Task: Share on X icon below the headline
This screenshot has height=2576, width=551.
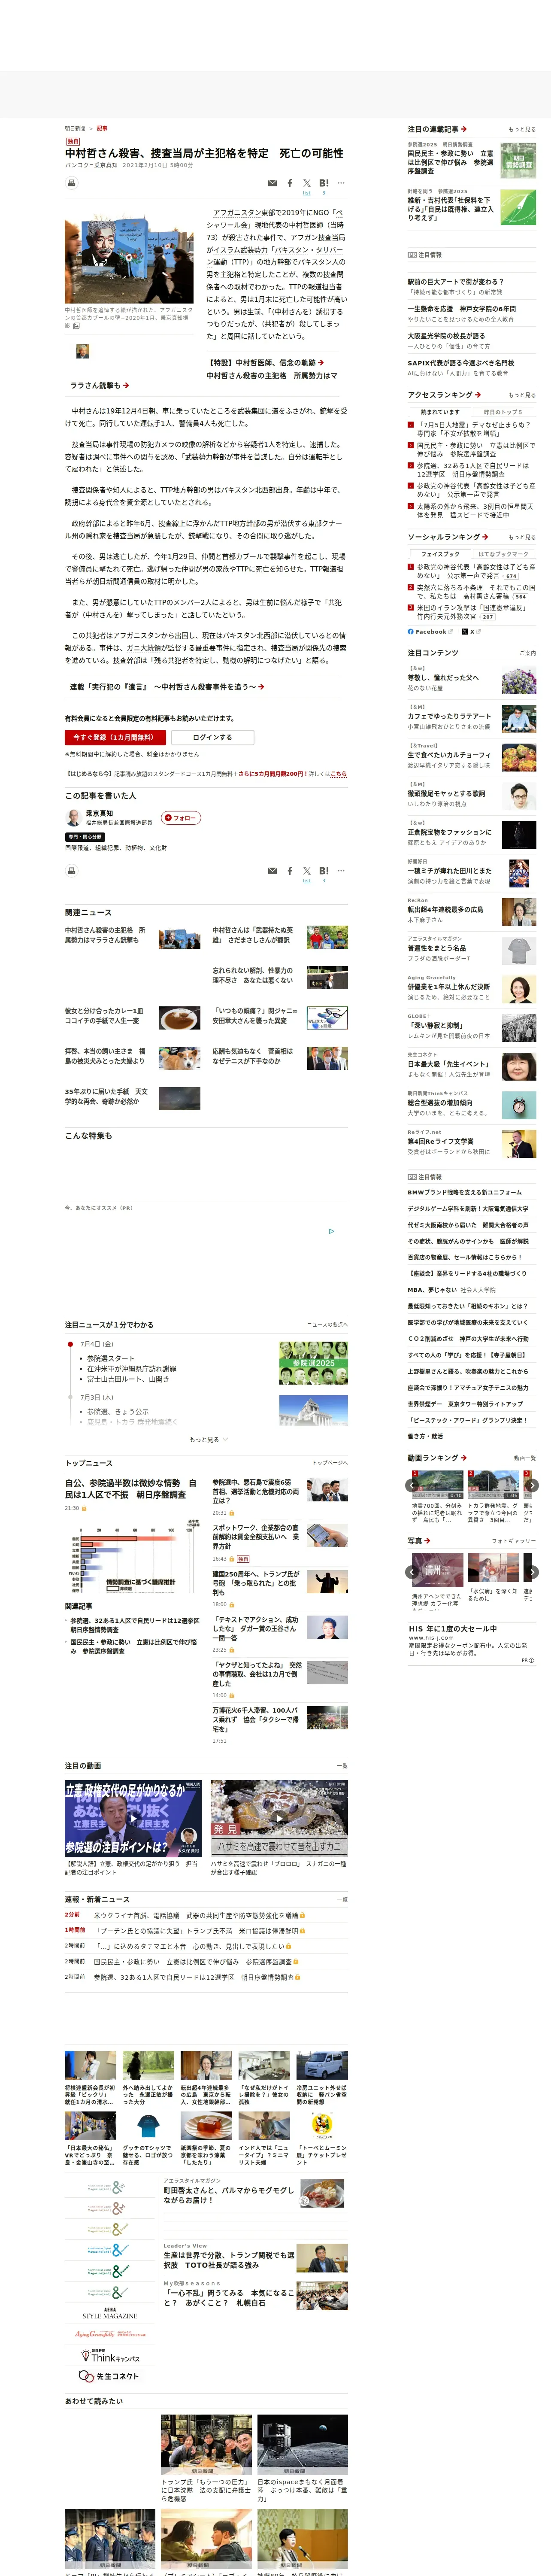Action: click(x=307, y=183)
